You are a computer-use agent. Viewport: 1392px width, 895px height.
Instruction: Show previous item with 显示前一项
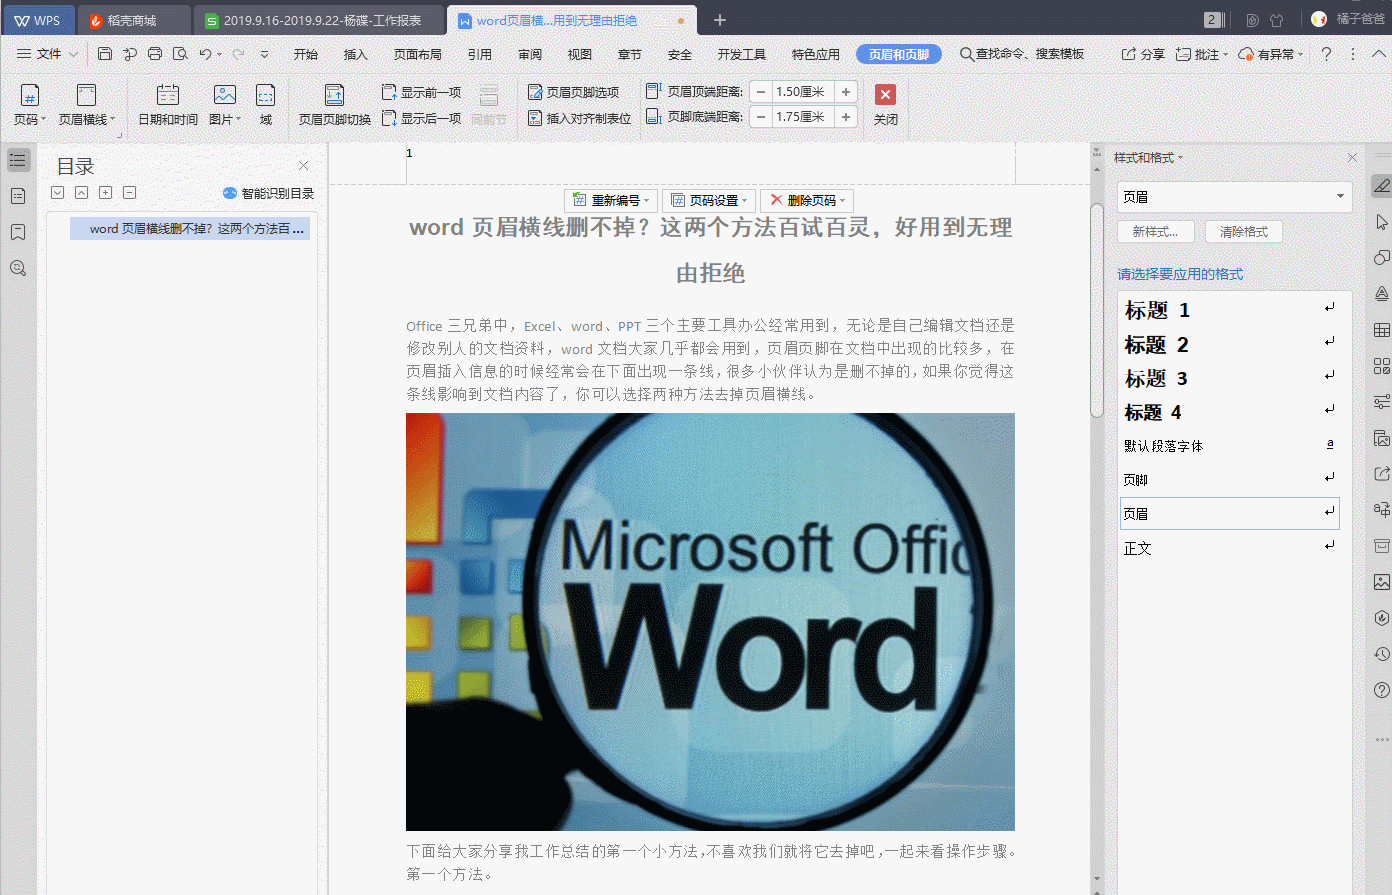pos(421,92)
